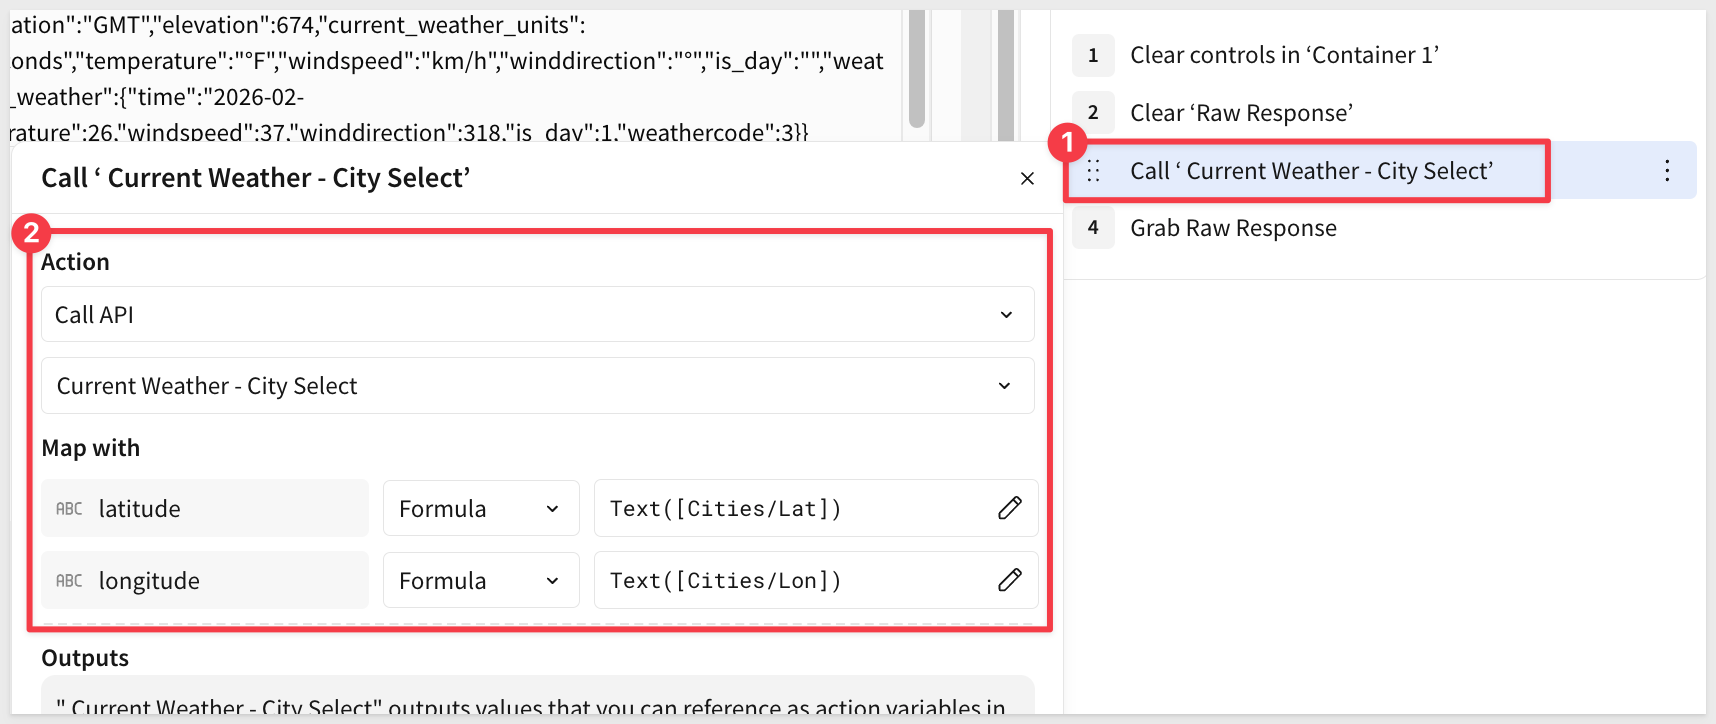Grab the drag handle of action 3
The image size is (1716, 724).
click(x=1093, y=171)
